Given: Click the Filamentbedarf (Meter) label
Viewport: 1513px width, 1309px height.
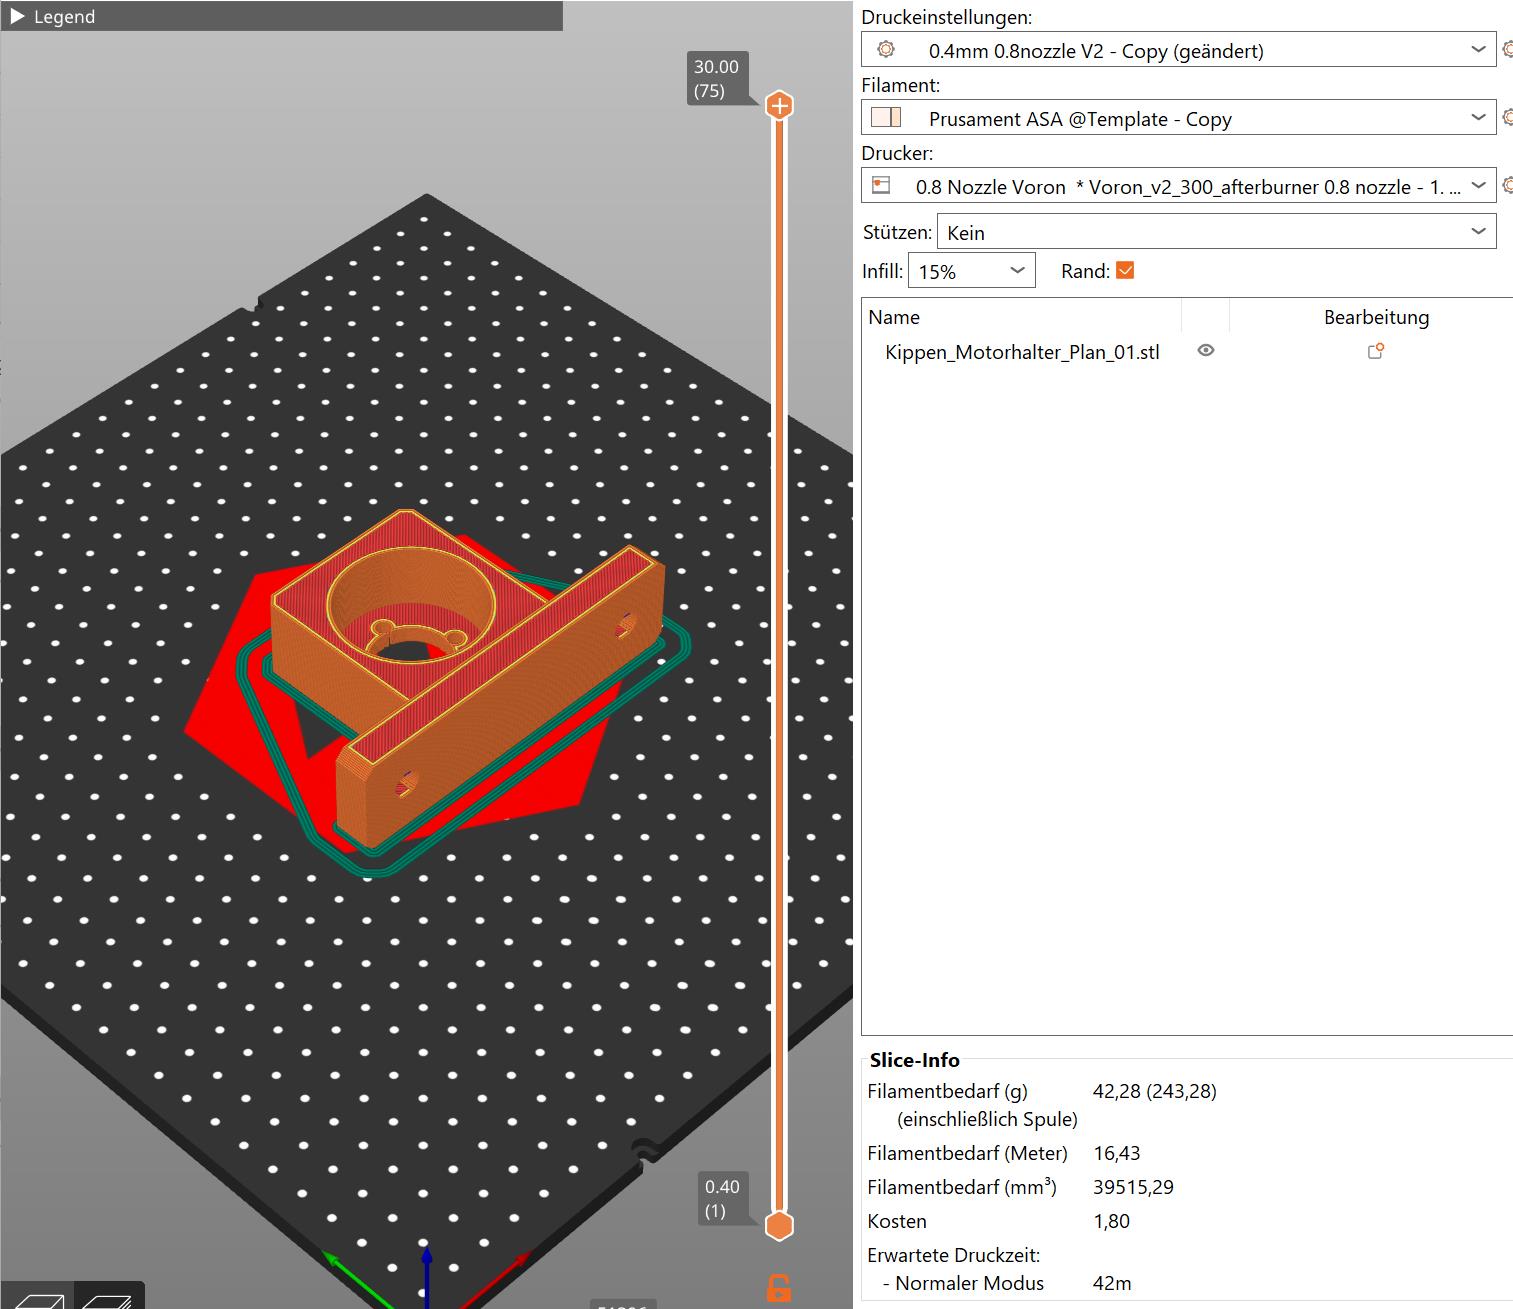Looking at the screenshot, I should click(967, 1153).
